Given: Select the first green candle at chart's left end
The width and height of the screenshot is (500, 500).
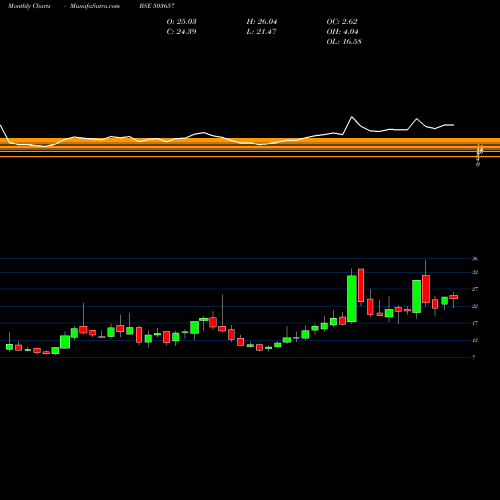Looking at the screenshot, I should click(x=9, y=347).
